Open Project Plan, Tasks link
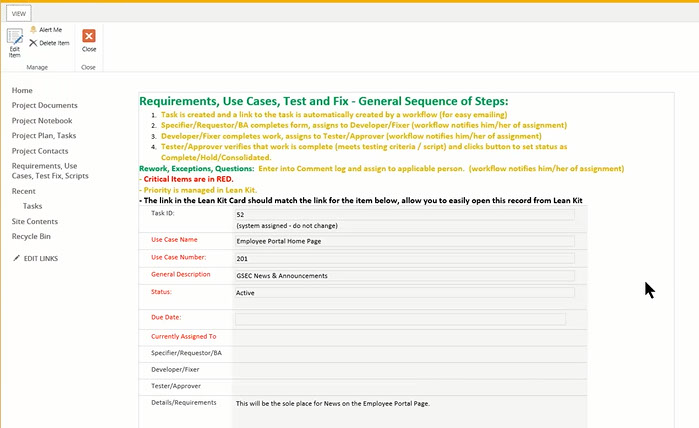Screen dimensions: 699x428 [43, 135]
